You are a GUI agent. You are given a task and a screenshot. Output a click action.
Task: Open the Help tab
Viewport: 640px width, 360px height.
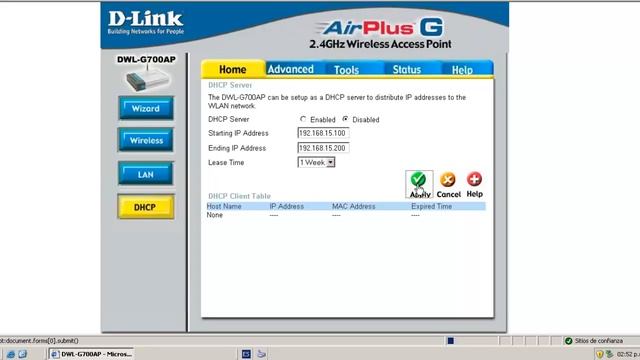462,70
